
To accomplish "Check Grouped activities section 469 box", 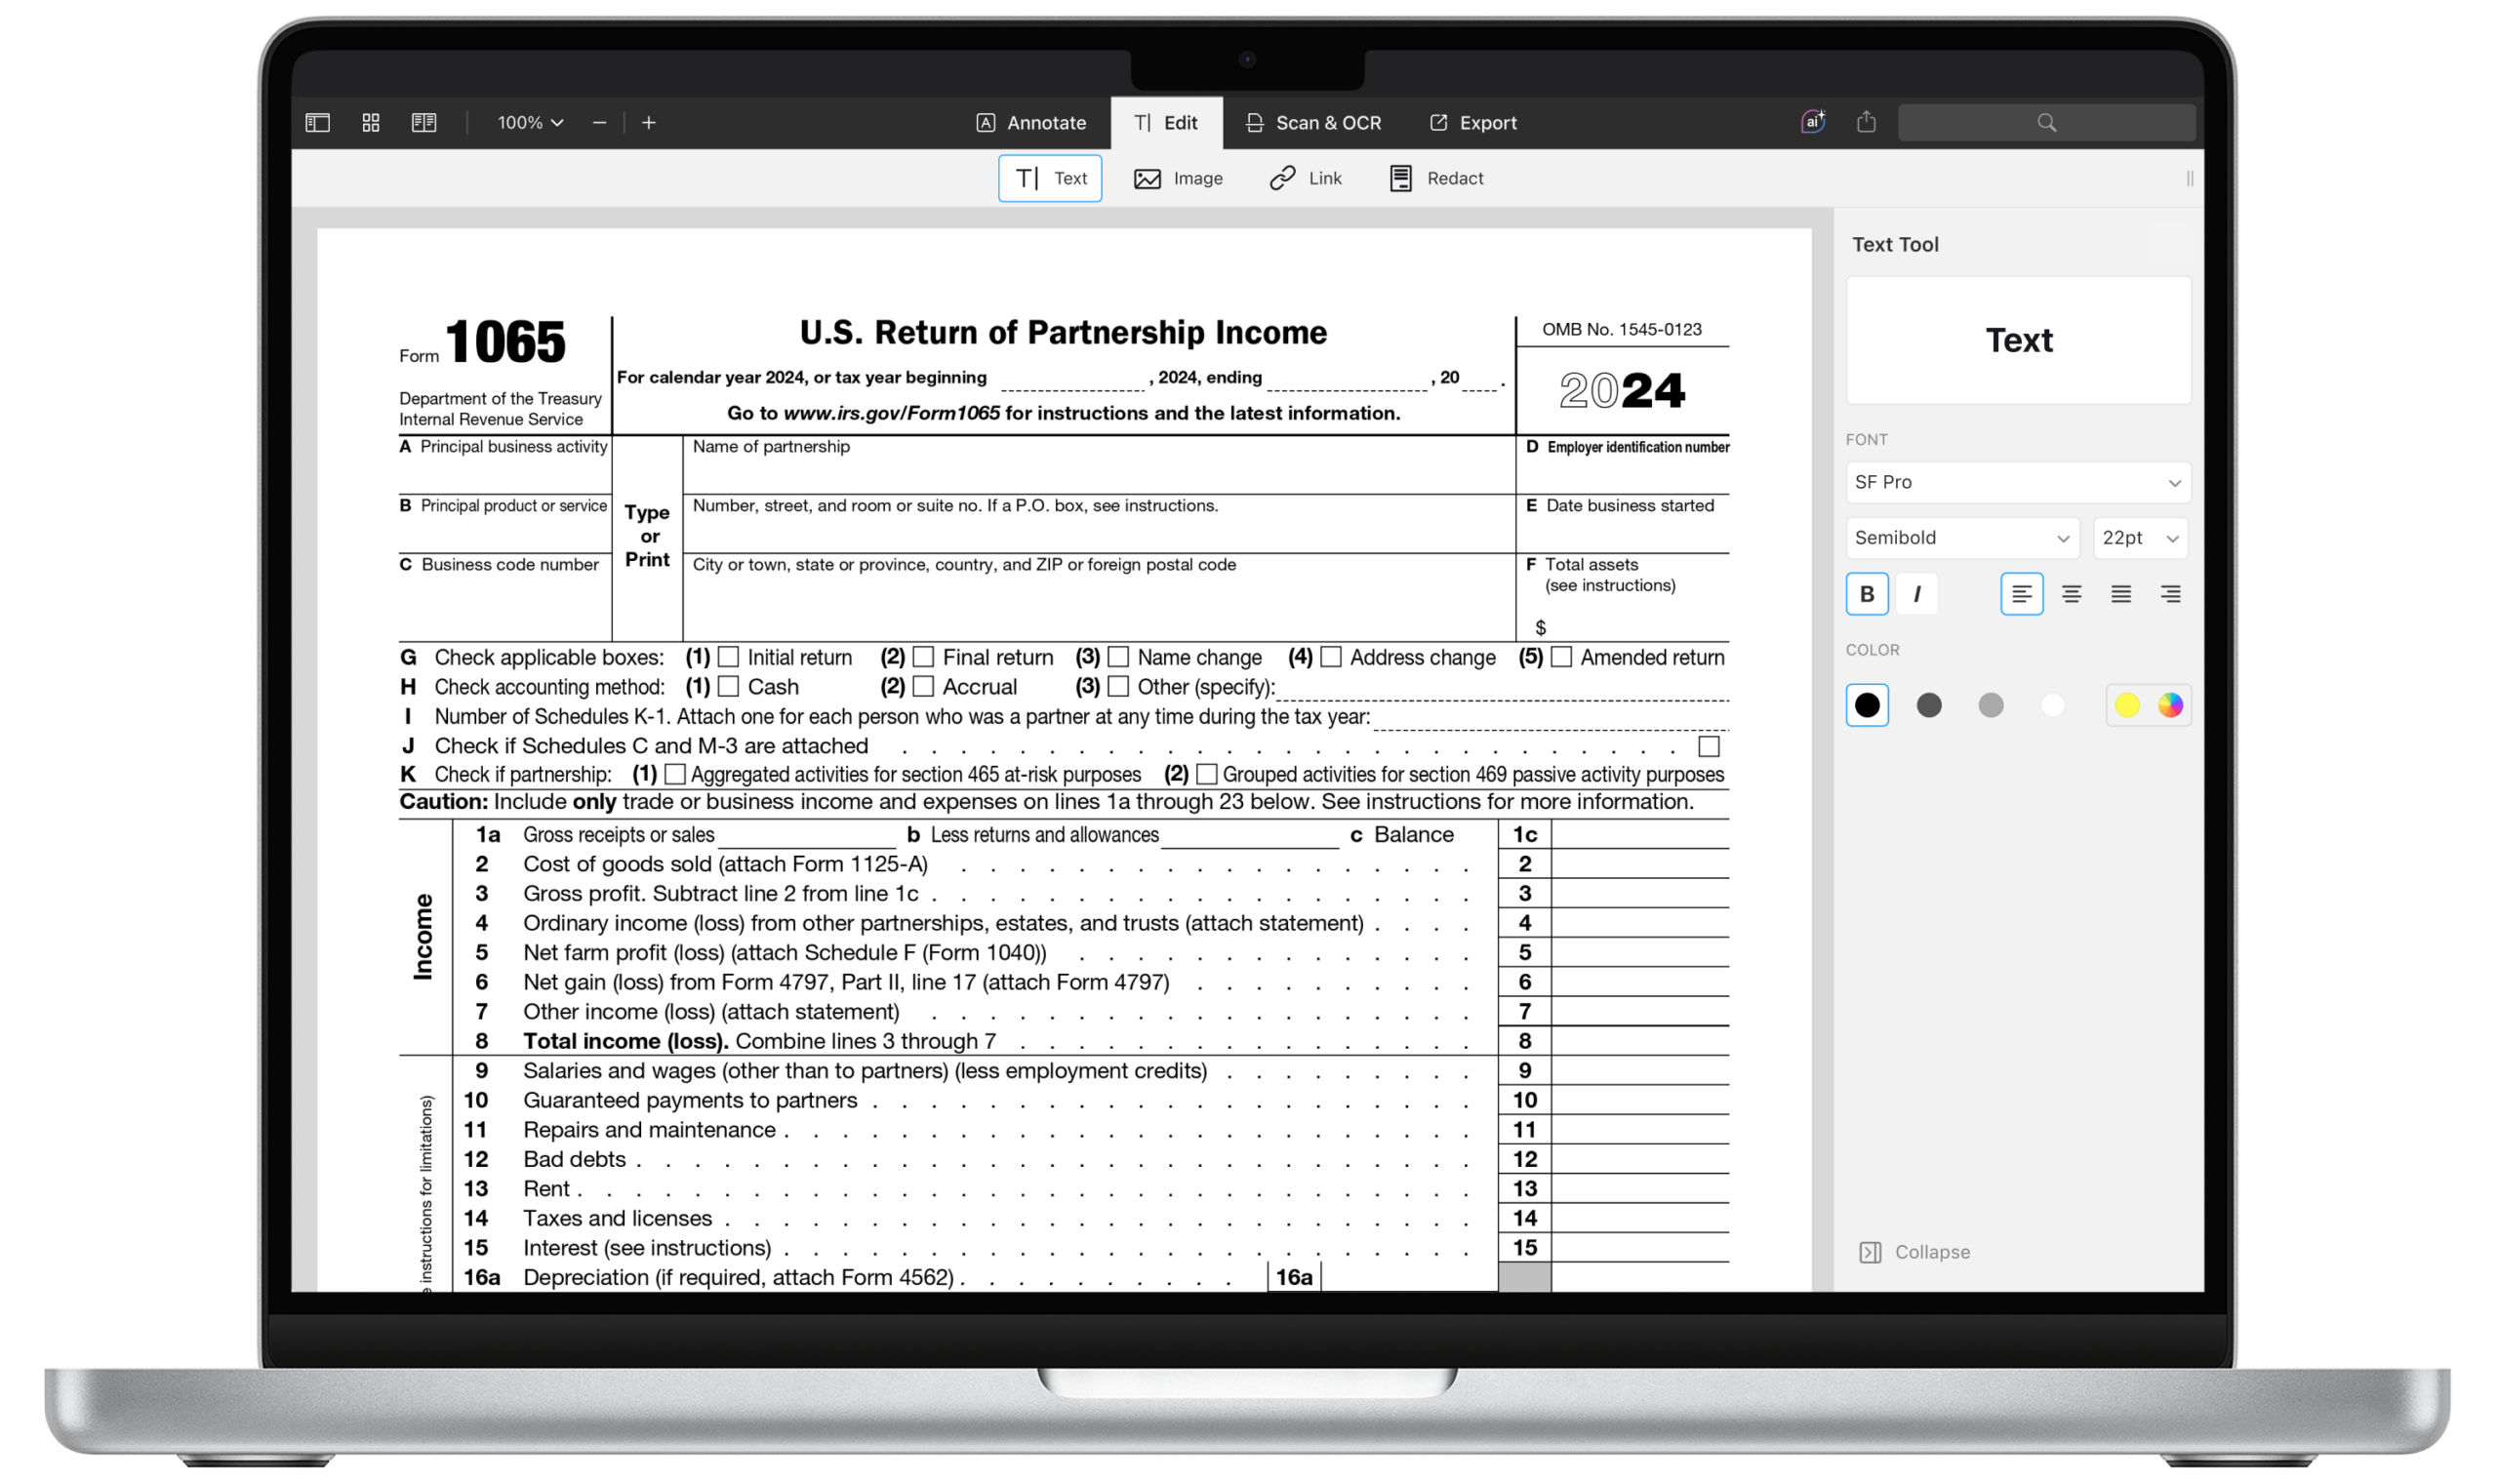I will click(x=1207, y=775).
